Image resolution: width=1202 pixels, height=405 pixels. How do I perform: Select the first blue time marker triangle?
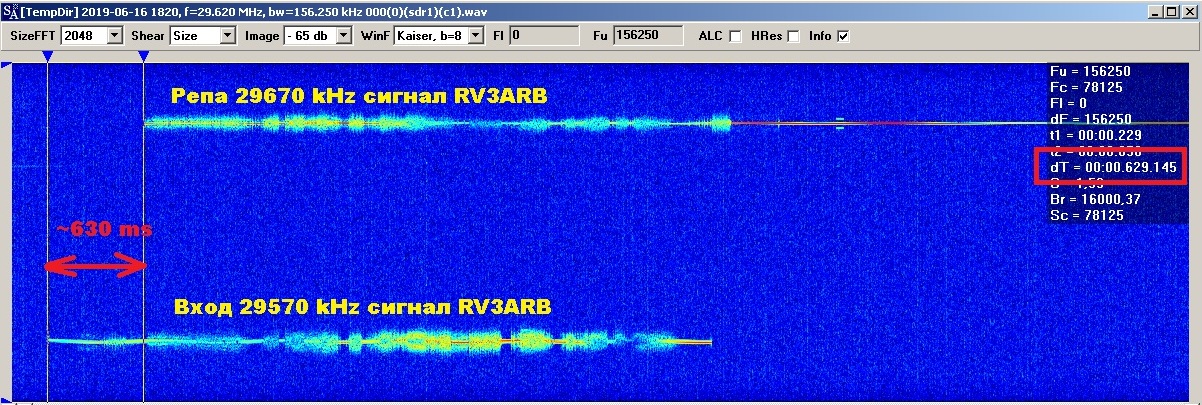pos(47,57)
